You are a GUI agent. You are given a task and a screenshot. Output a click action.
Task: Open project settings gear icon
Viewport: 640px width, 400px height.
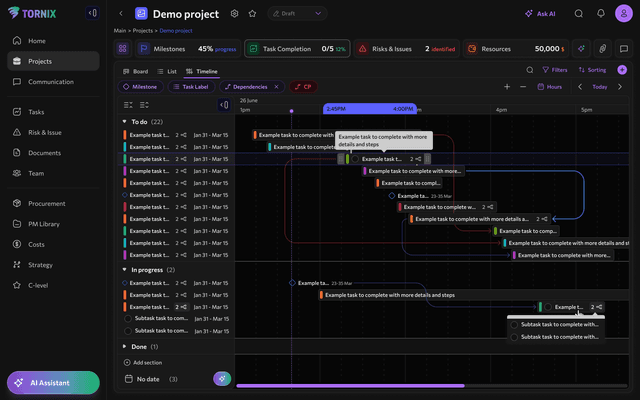pyautogui.click(x=234, y=14)
